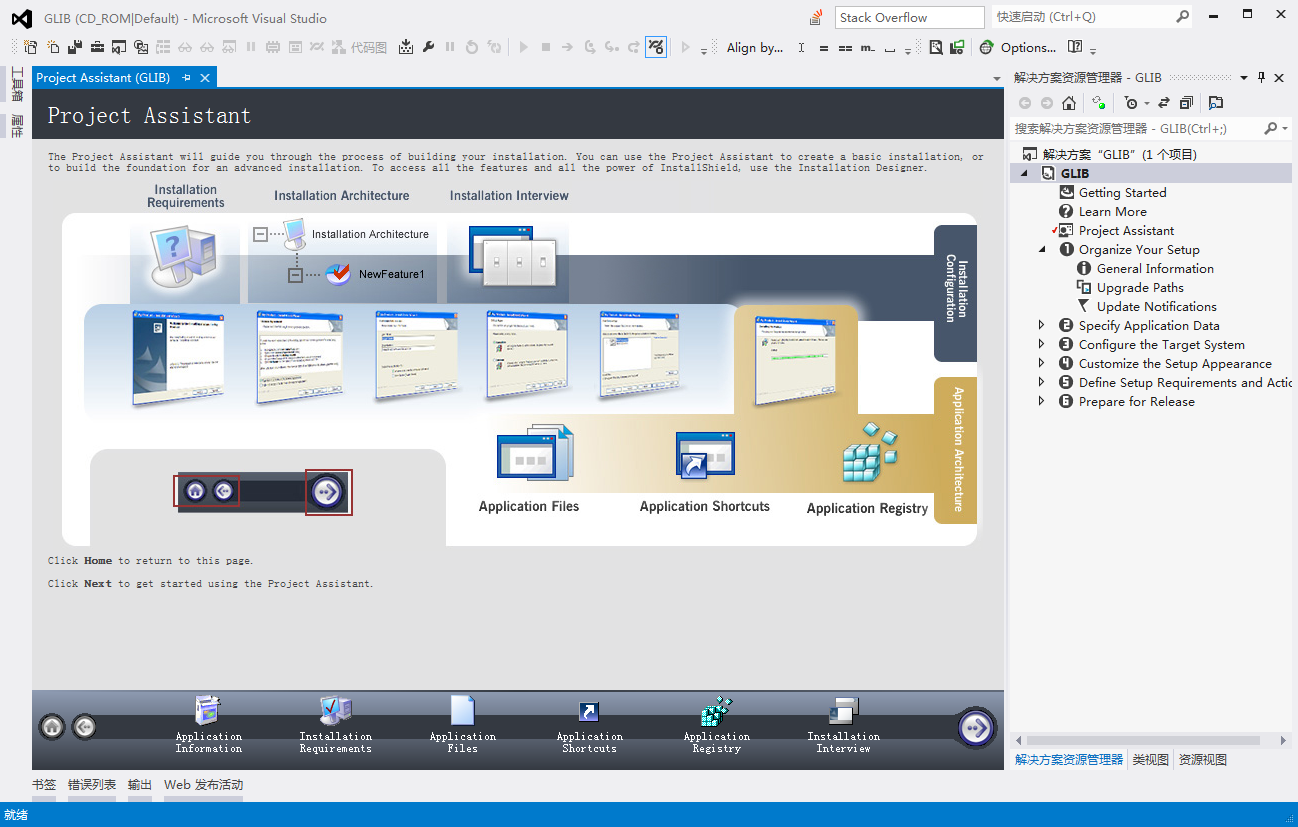Toggle preview selected items icon
This screenshot has width=1298, height=827.
(x=1216, y=103)
